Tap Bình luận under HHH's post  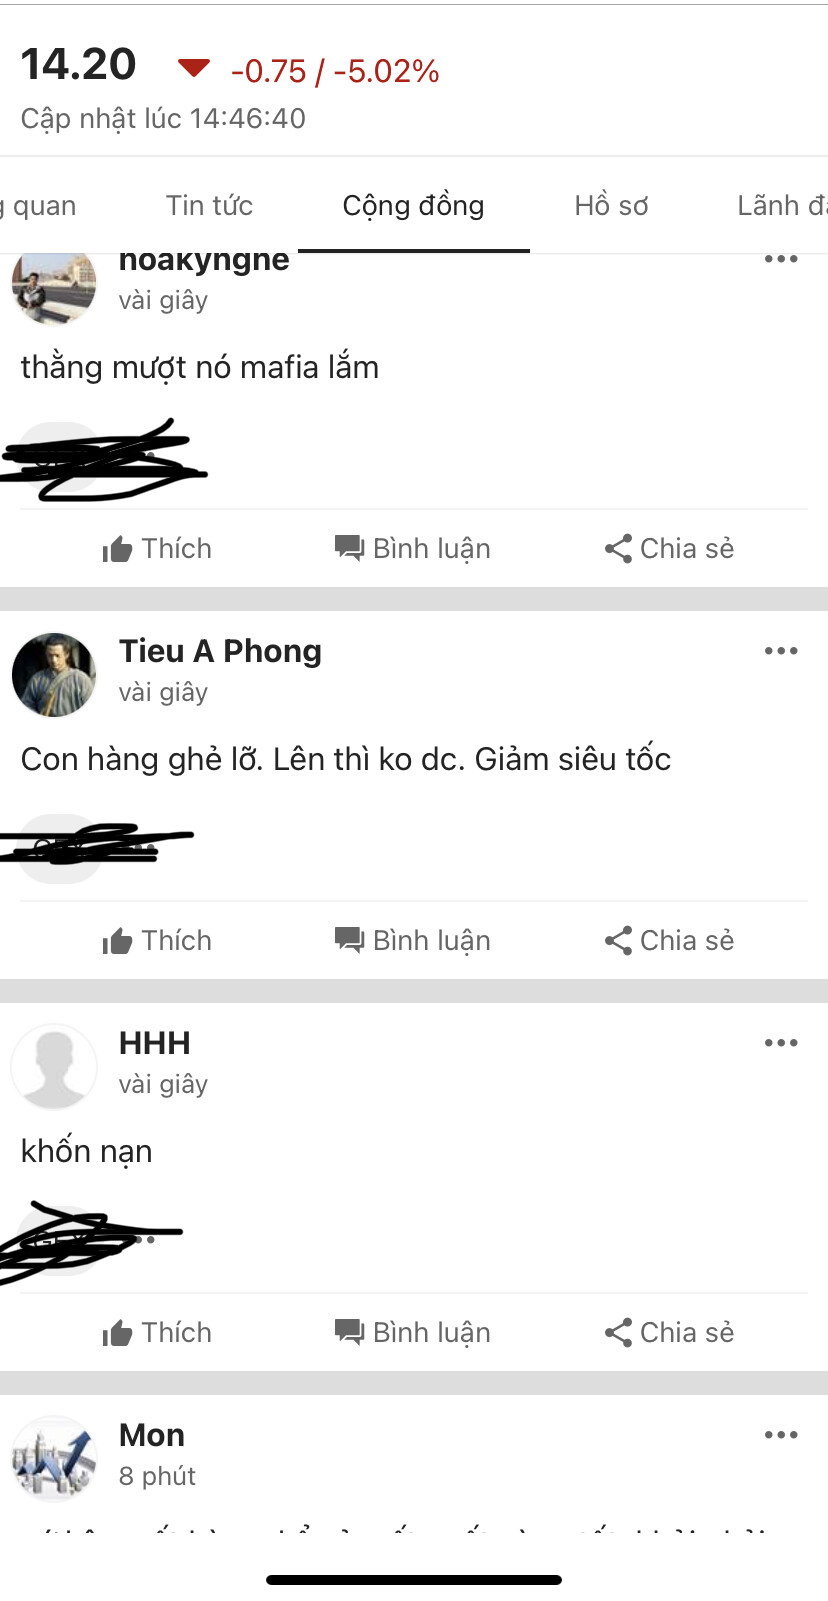point(412,1333)
